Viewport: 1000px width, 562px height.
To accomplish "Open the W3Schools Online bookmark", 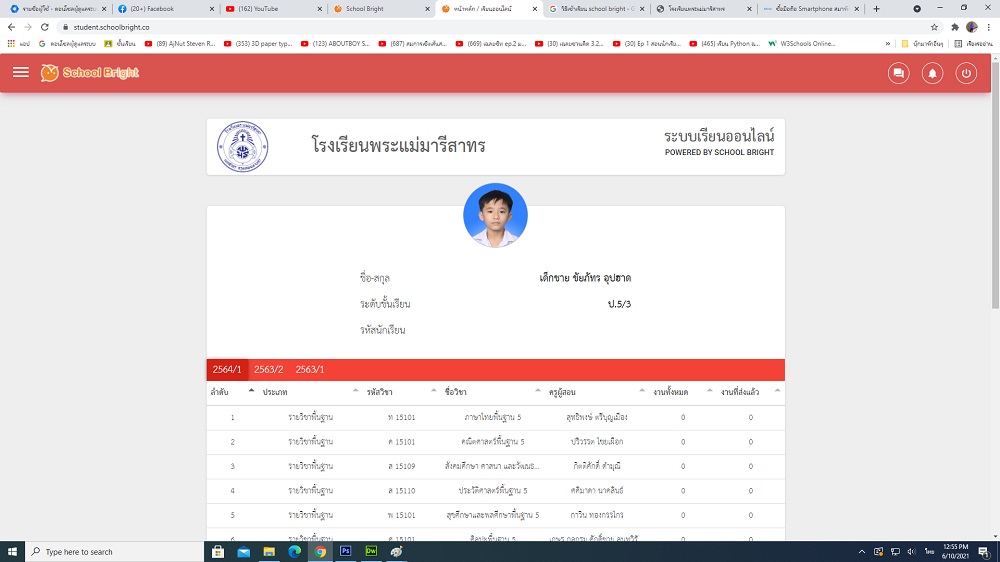I will (x=802, y=44).
